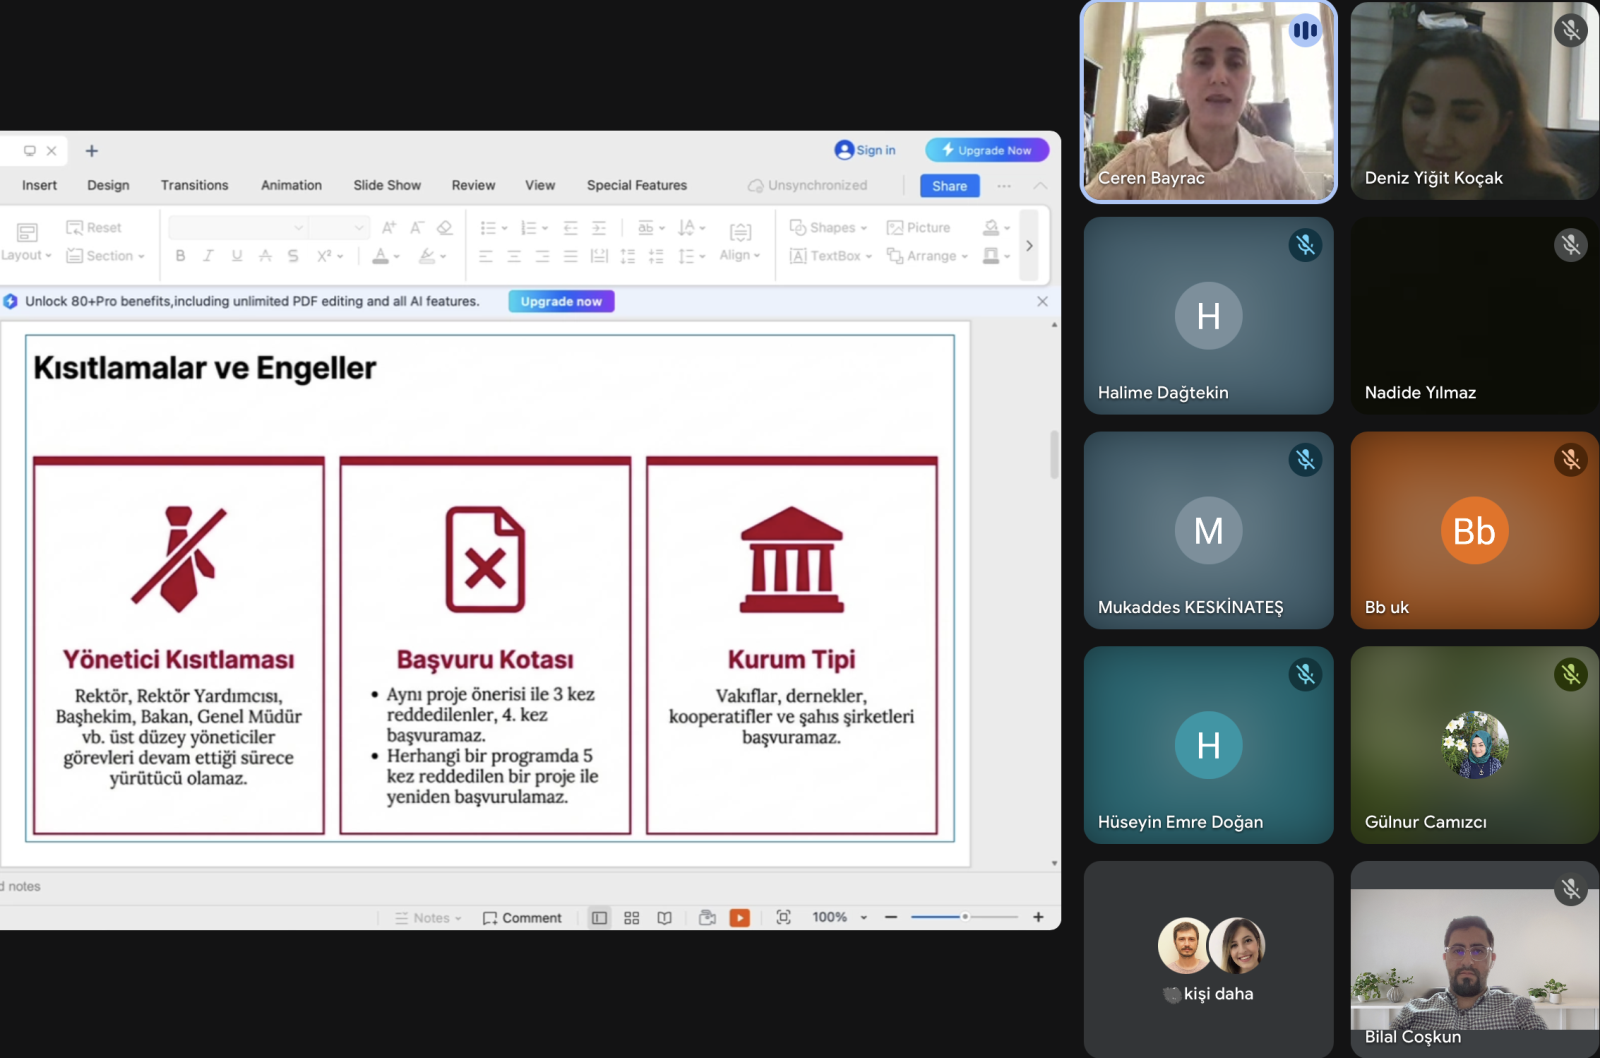This screenshot has width=1600, height=1058.
Task: Toggle italic formatting
Action: (208, 256)
